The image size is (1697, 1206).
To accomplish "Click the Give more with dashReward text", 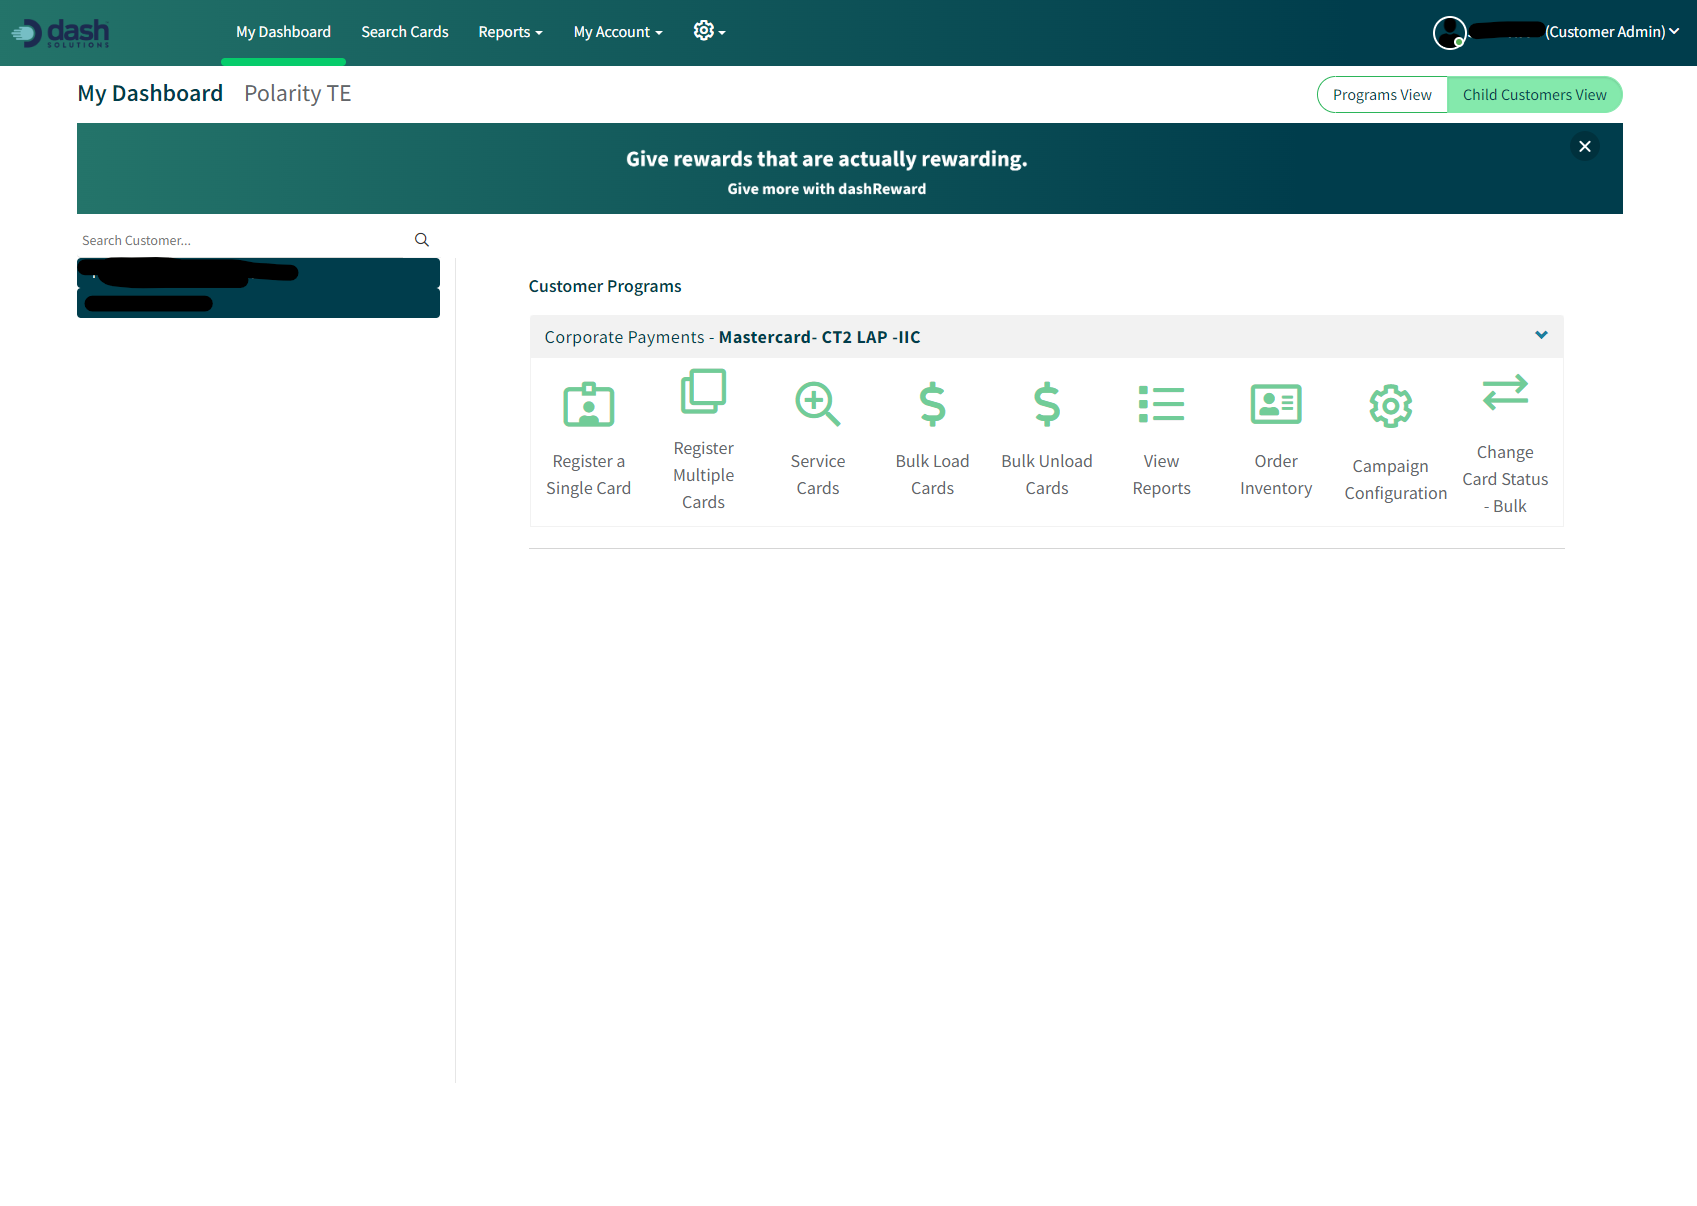I will click(827, 189).
